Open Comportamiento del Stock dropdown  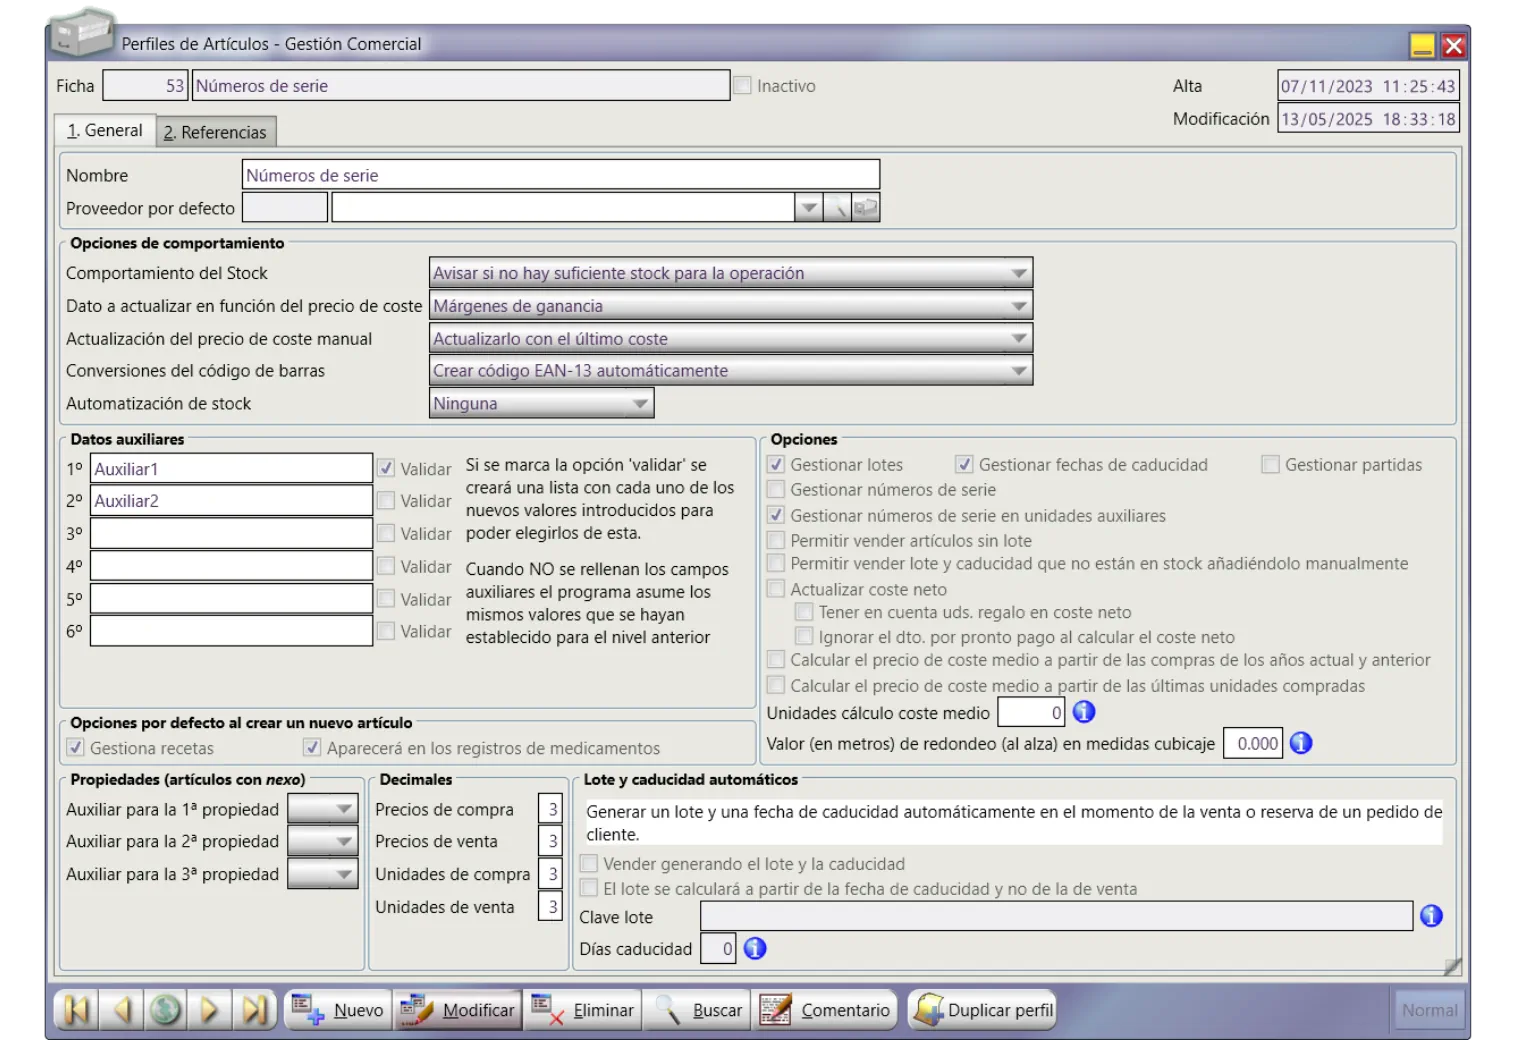coord(731,273)
